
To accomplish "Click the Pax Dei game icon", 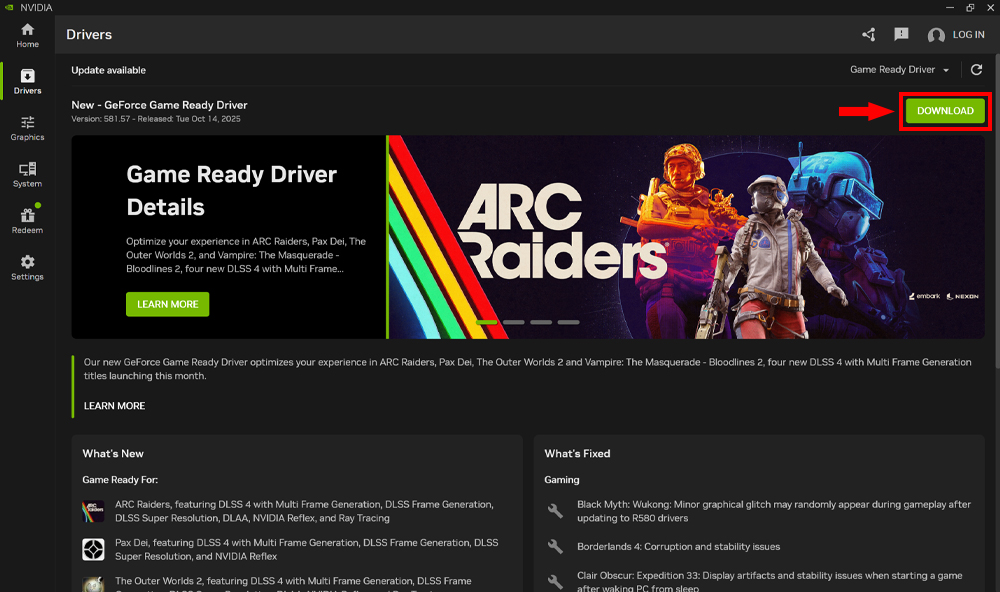I will point(93,549).
